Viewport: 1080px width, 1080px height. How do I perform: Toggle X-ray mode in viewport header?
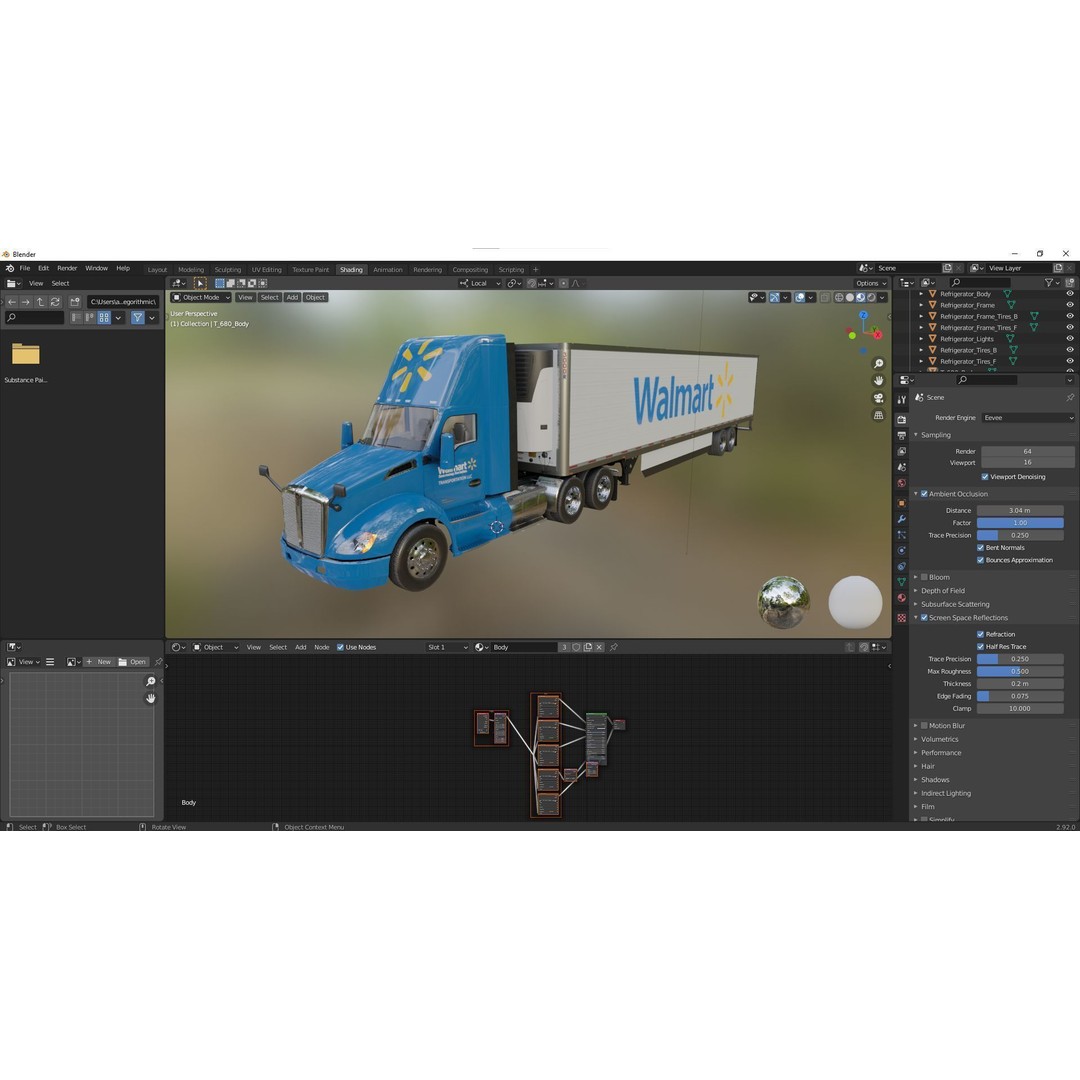click(825, 298)
